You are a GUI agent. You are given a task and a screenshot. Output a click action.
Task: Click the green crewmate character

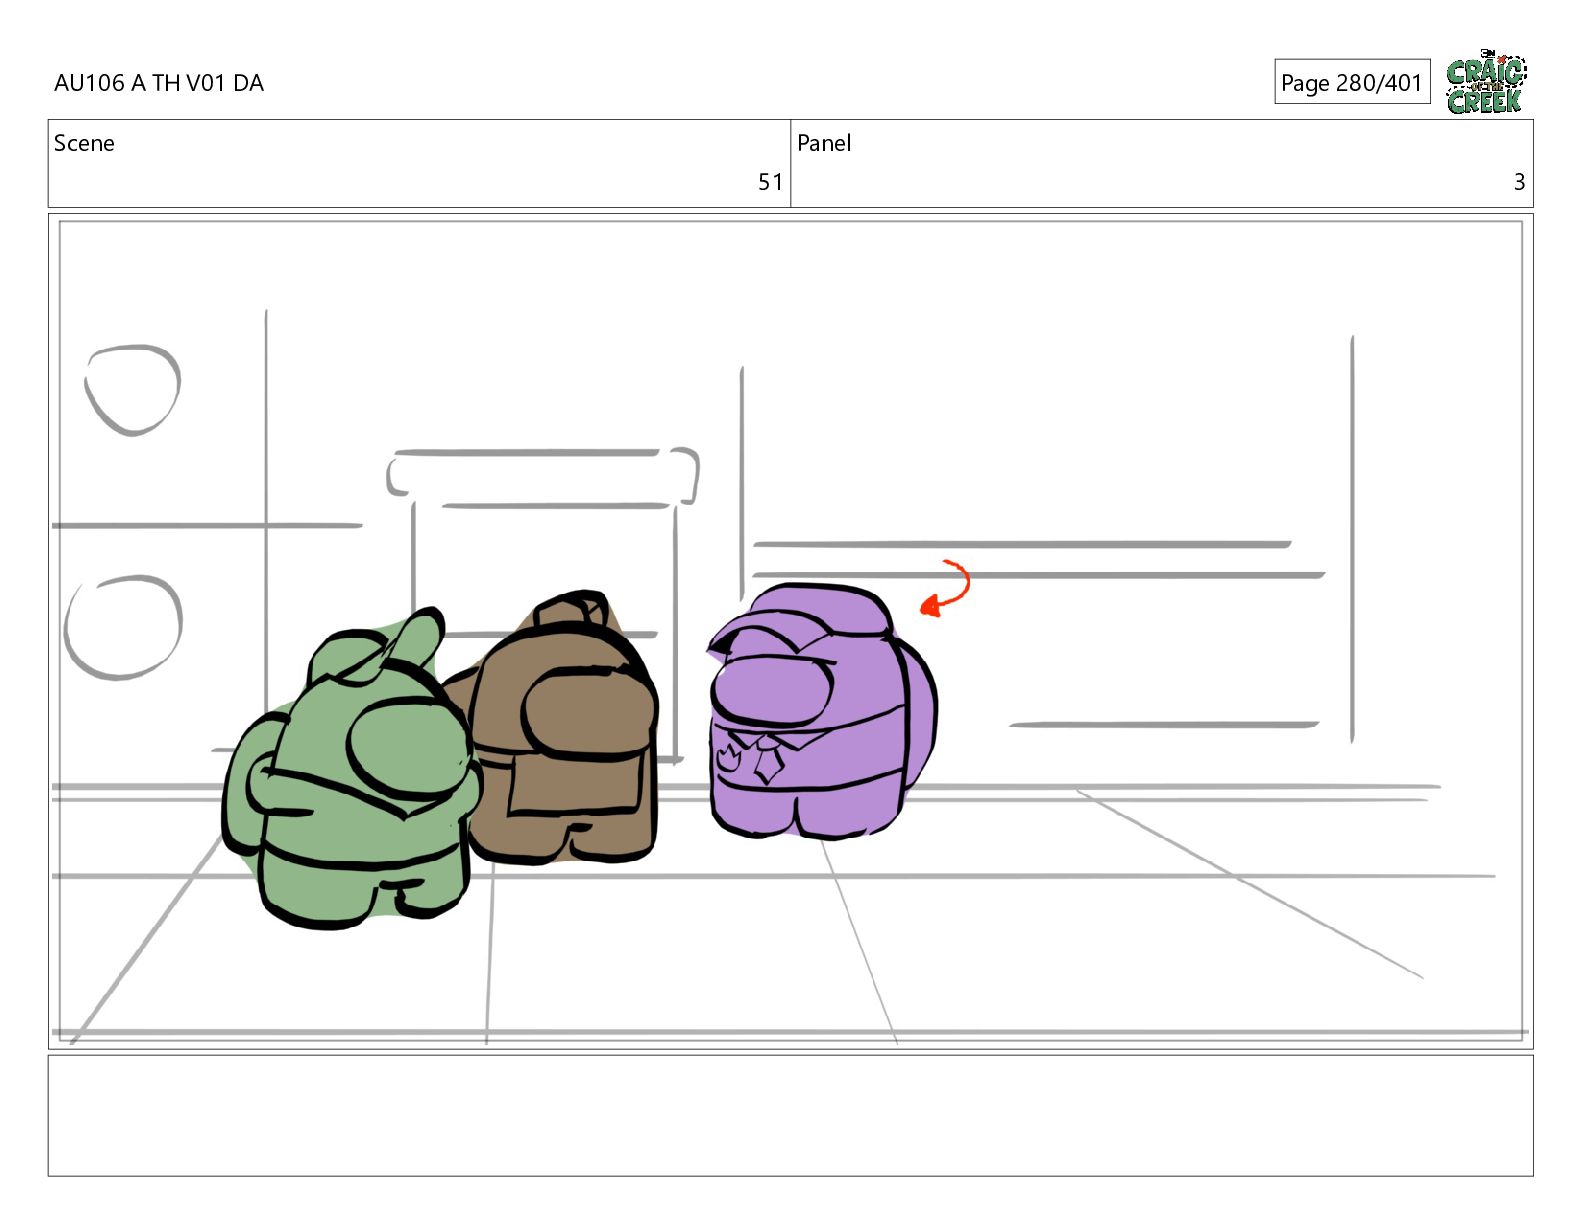350,770
